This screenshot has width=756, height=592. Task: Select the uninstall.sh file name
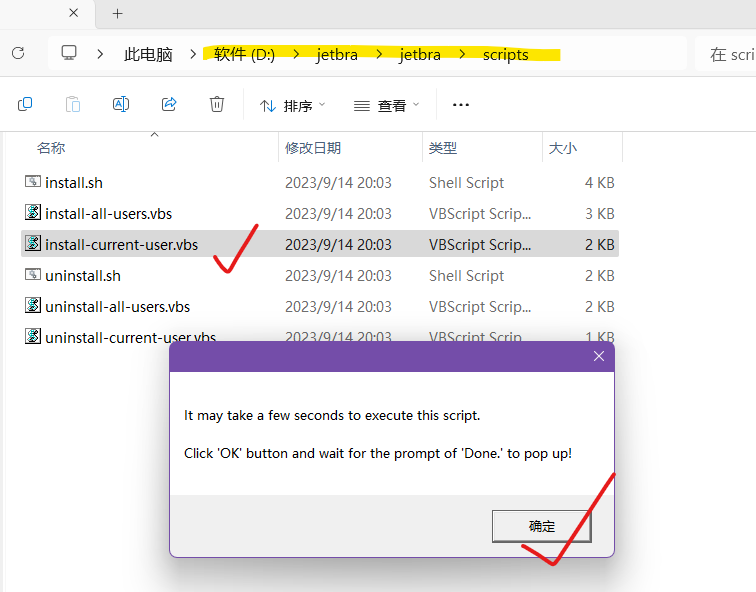click(x=83, y=276)
